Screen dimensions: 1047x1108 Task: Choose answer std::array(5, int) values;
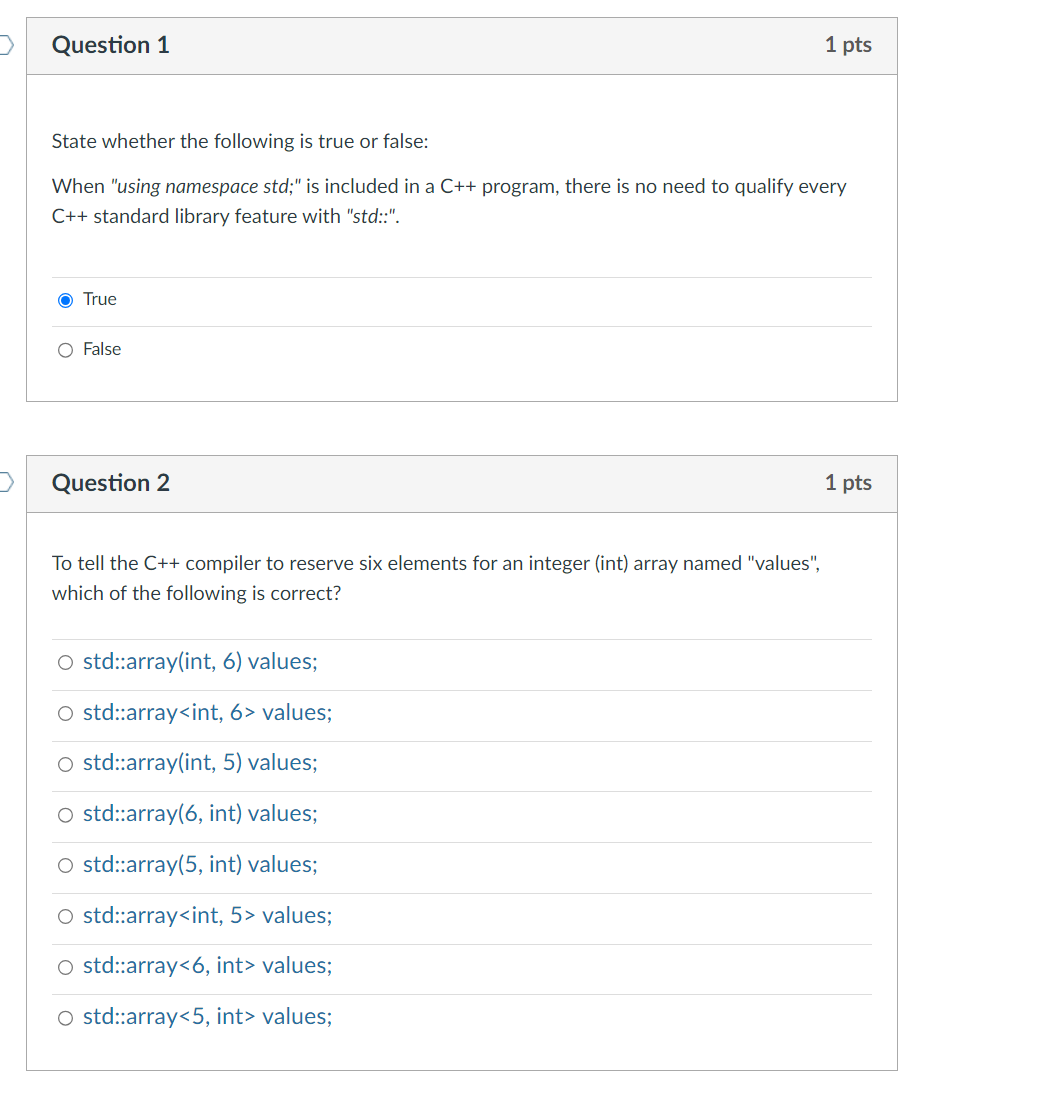(65, 864)
